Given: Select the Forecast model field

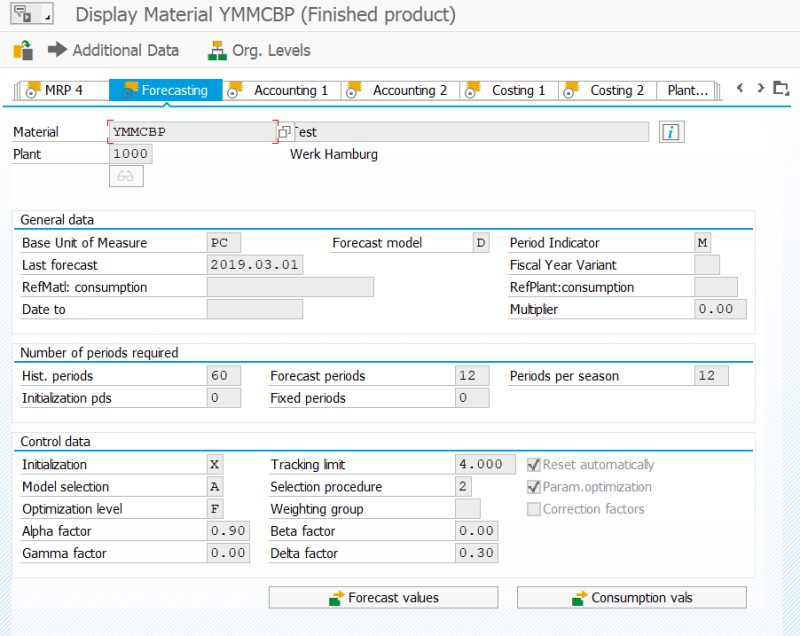Looking at the screenshot, I should (481, 243).
